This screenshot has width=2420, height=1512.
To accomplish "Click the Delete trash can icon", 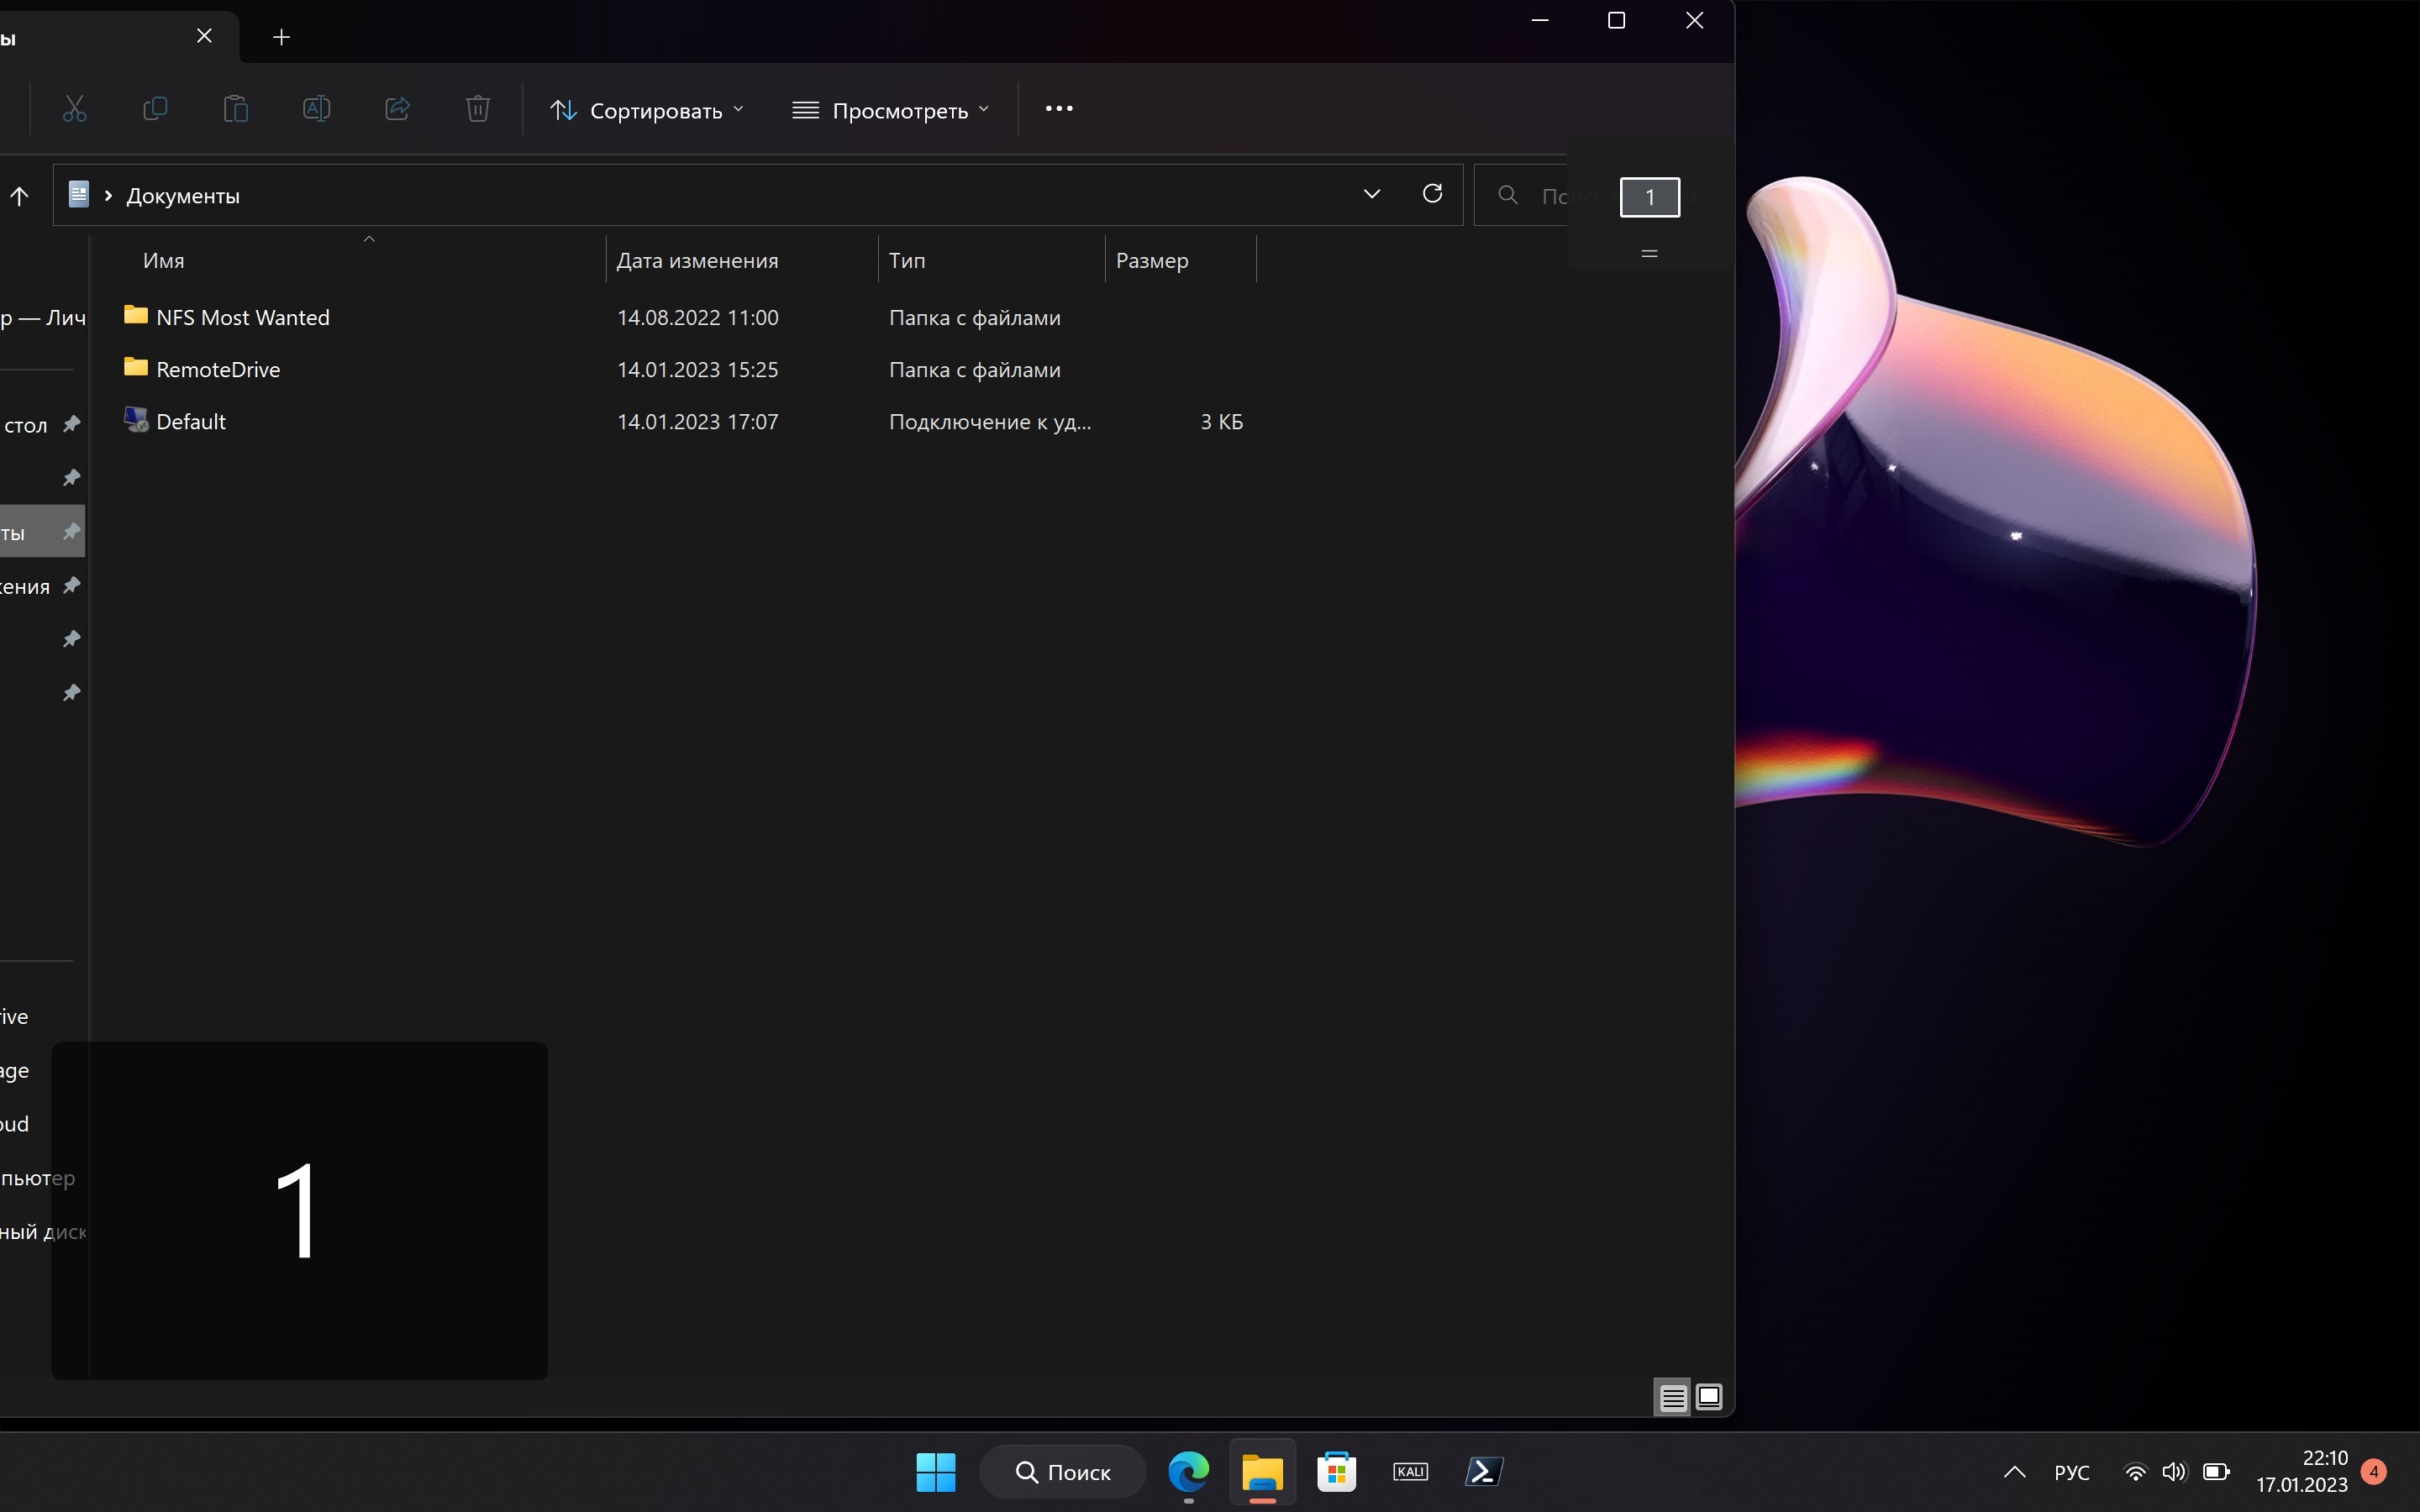I will pyautogui.click(x=478, y=109).
